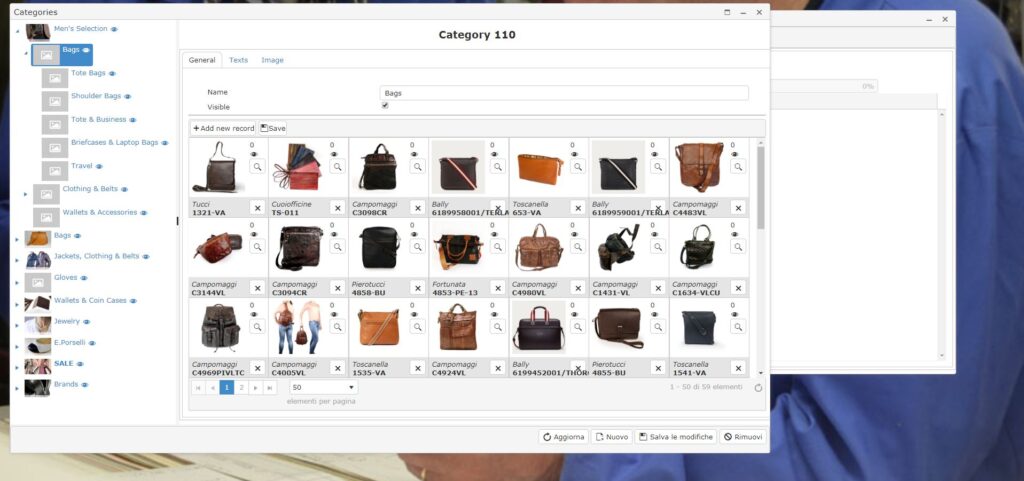This screenshot has width=1024, height=481.
Task: Remove Toscanella 653-VA with X button
Action: coord(579,208)
